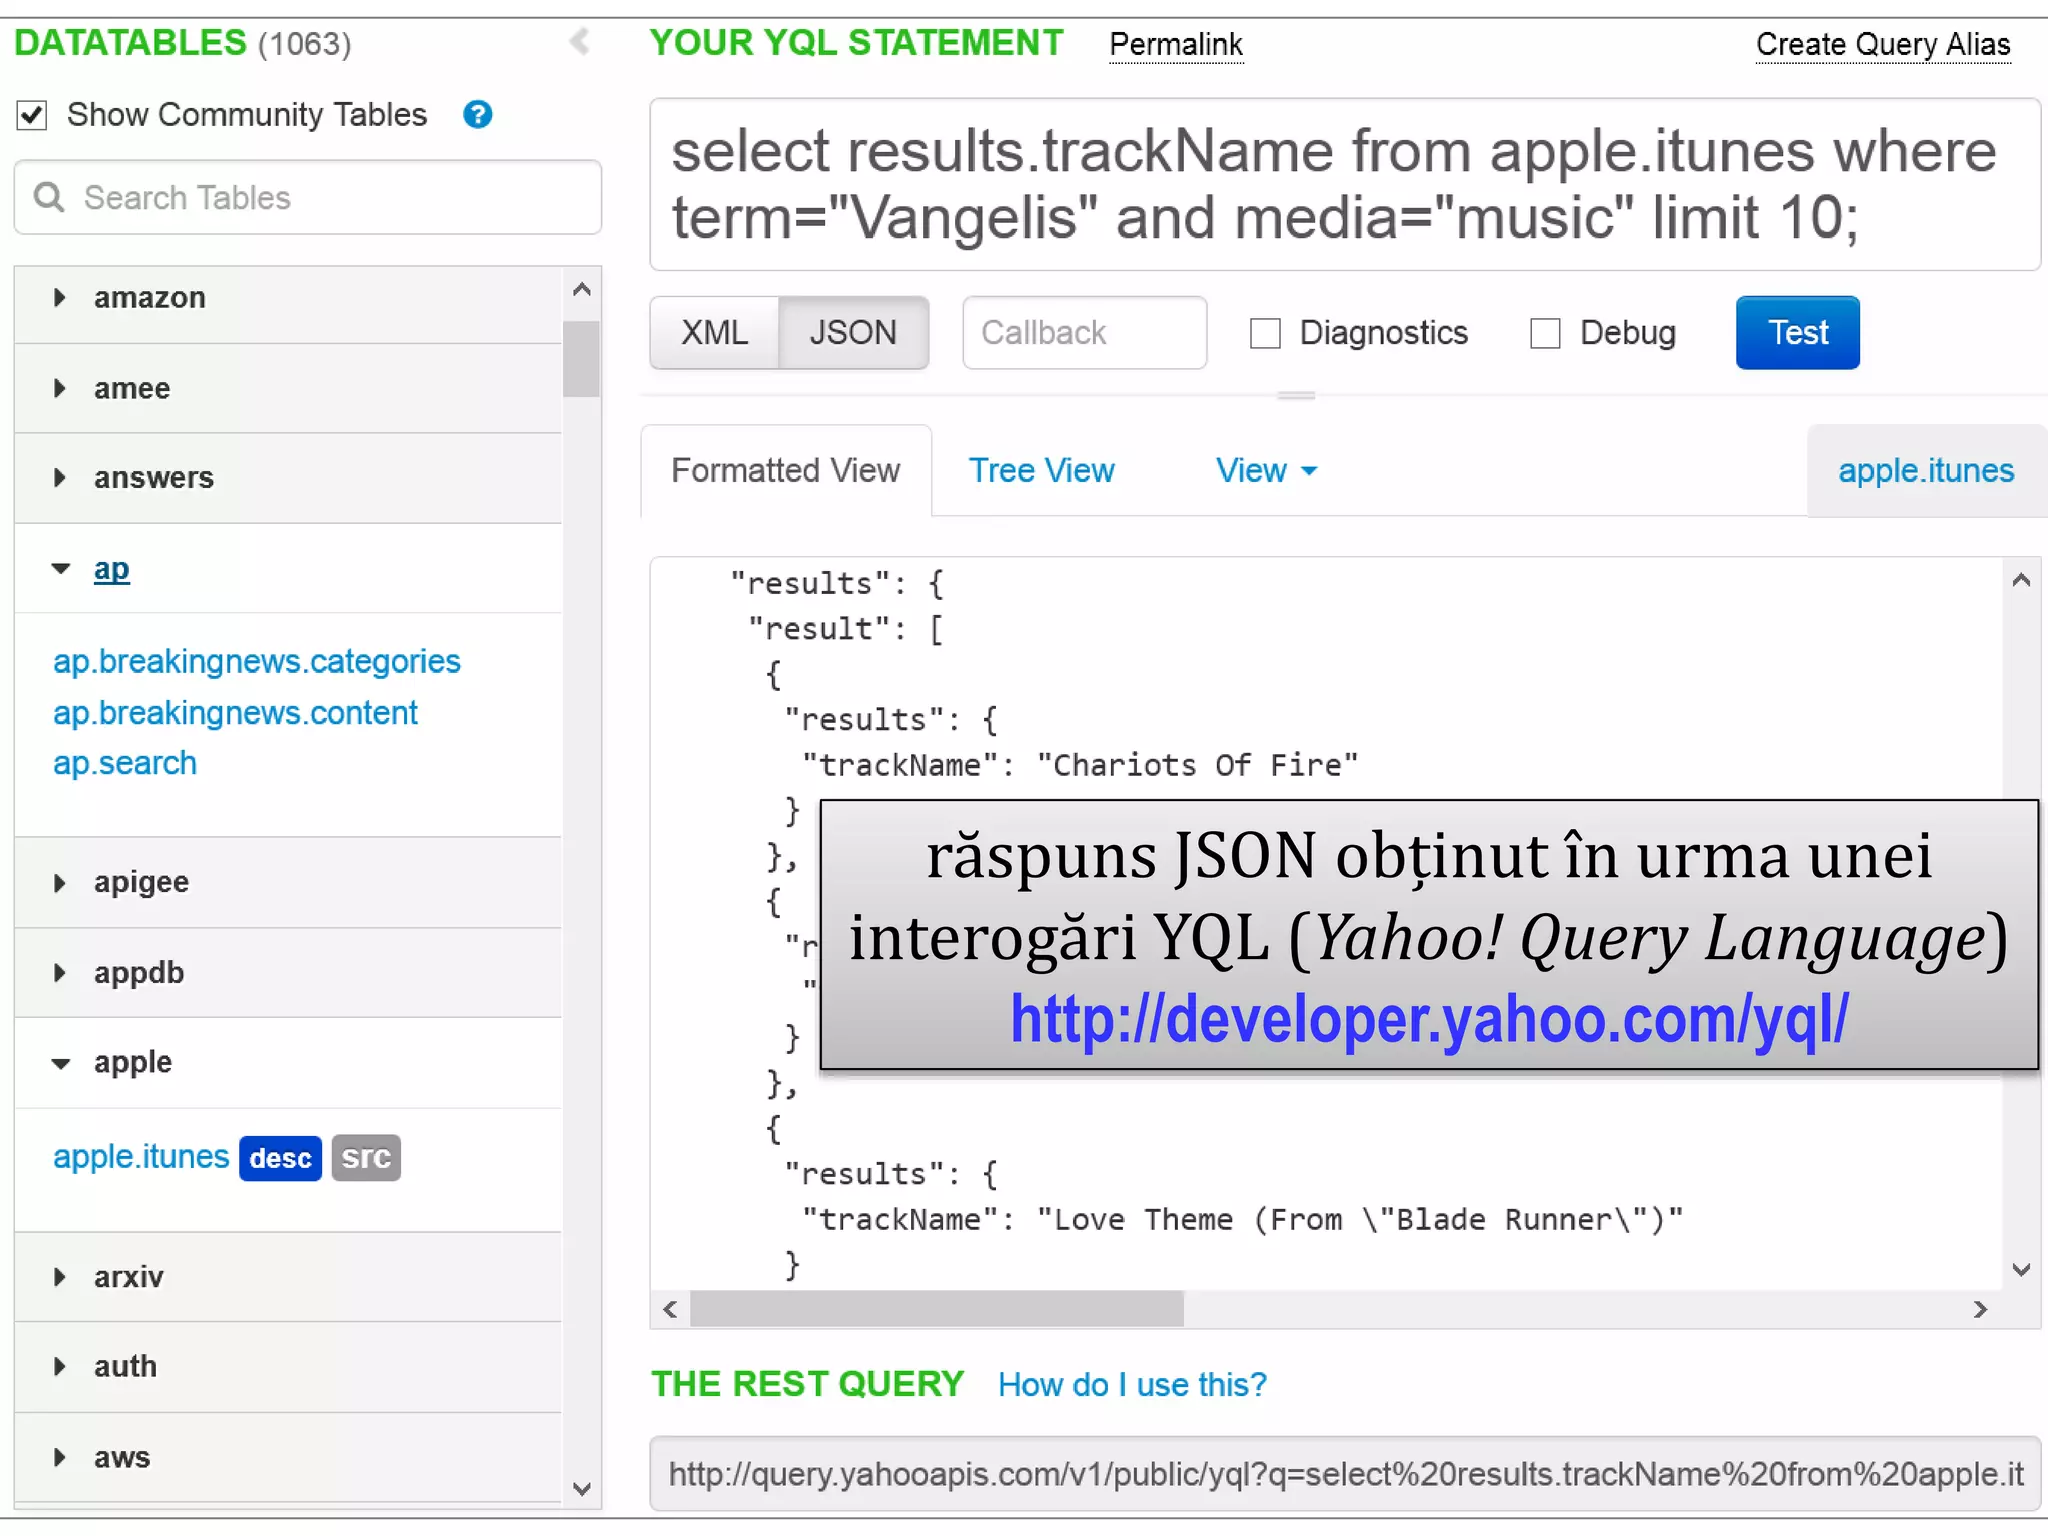Click the Love Theme trackName line

1243,1219
